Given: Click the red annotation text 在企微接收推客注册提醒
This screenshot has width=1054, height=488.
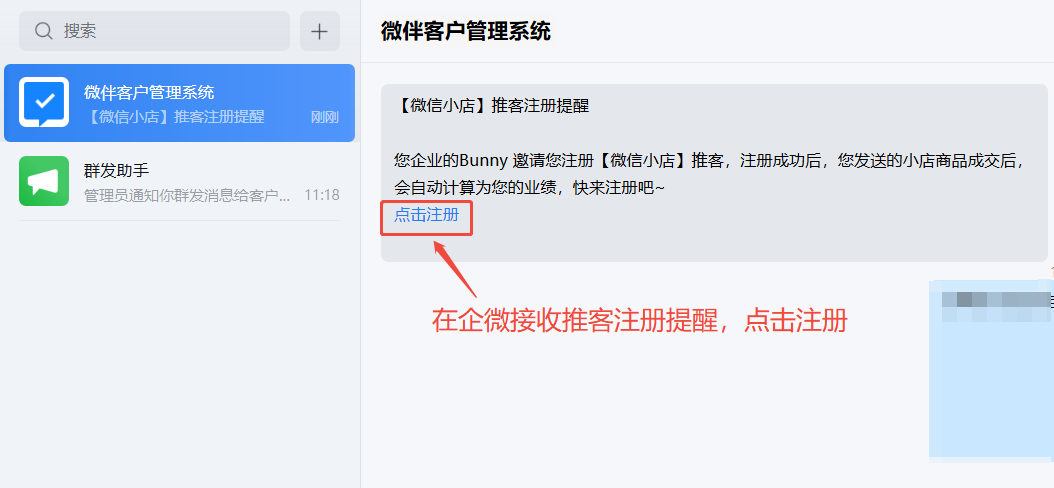Looking at the screenshot, I should point(581,321).
